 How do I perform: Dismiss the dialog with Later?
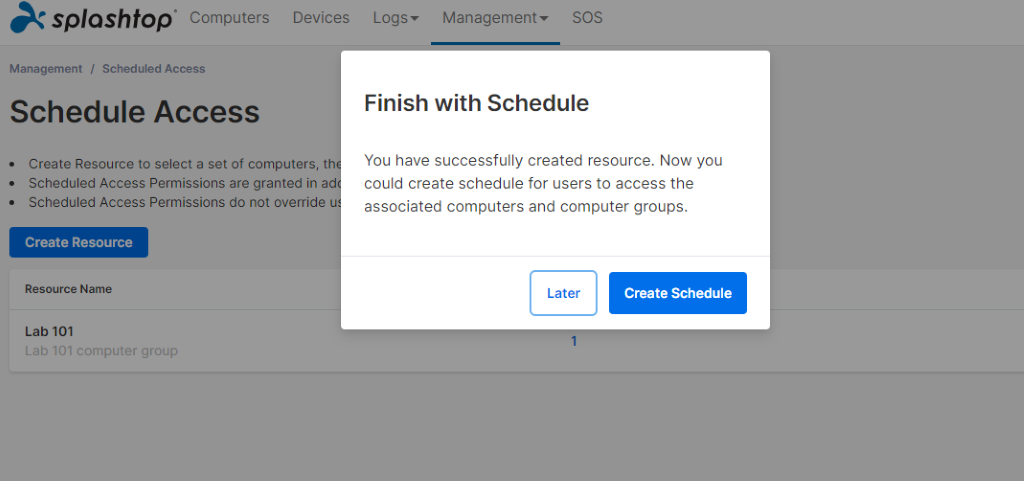[564, 293]
